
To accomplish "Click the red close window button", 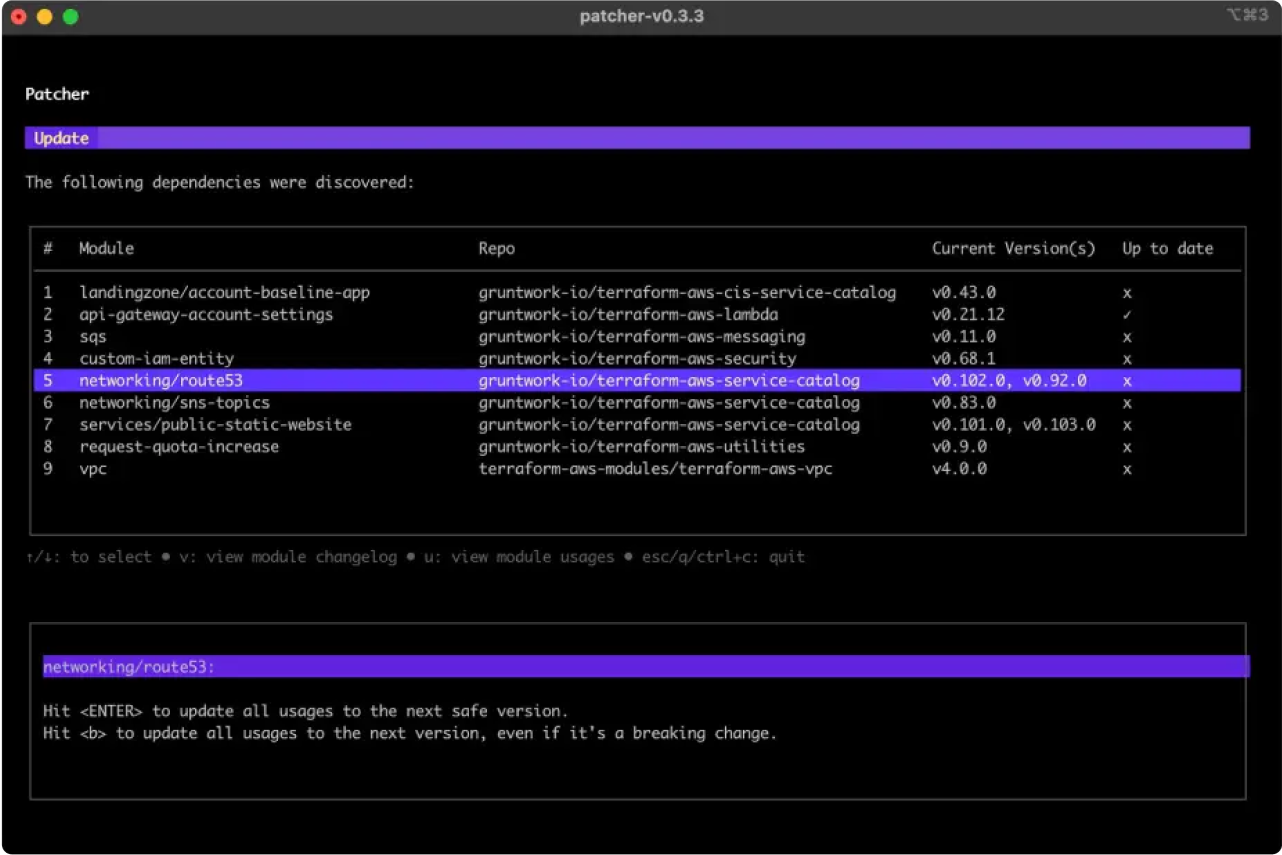I will [x=18, y=17].
